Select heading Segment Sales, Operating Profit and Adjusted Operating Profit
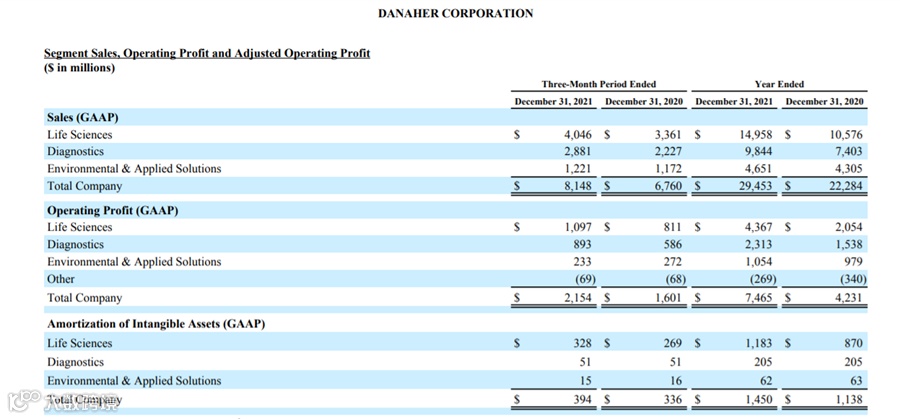900x419 pixels. (x=207, y=53)
